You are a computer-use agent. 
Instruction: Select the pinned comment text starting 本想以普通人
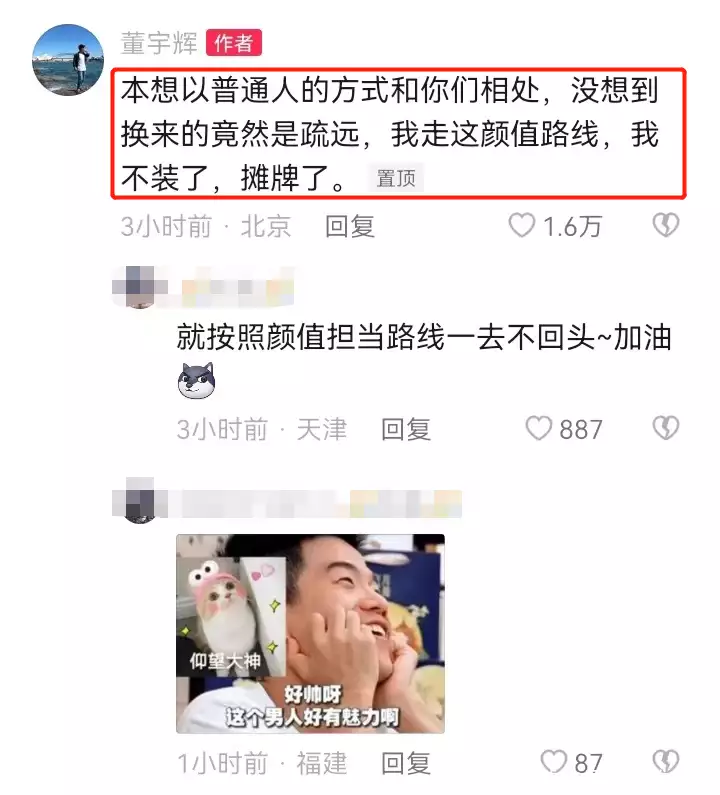(x=389, y=134)
